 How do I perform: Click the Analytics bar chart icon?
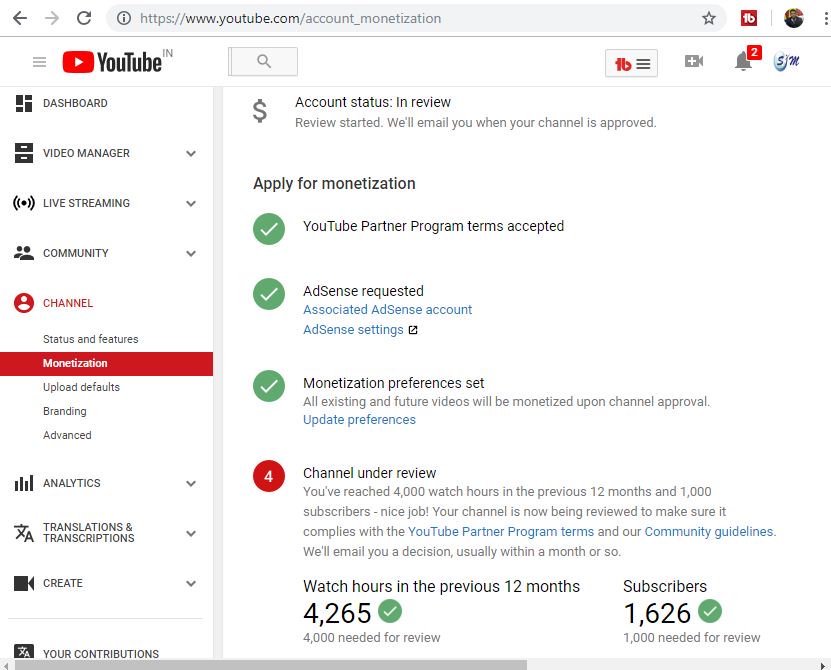tap(24, 483)
